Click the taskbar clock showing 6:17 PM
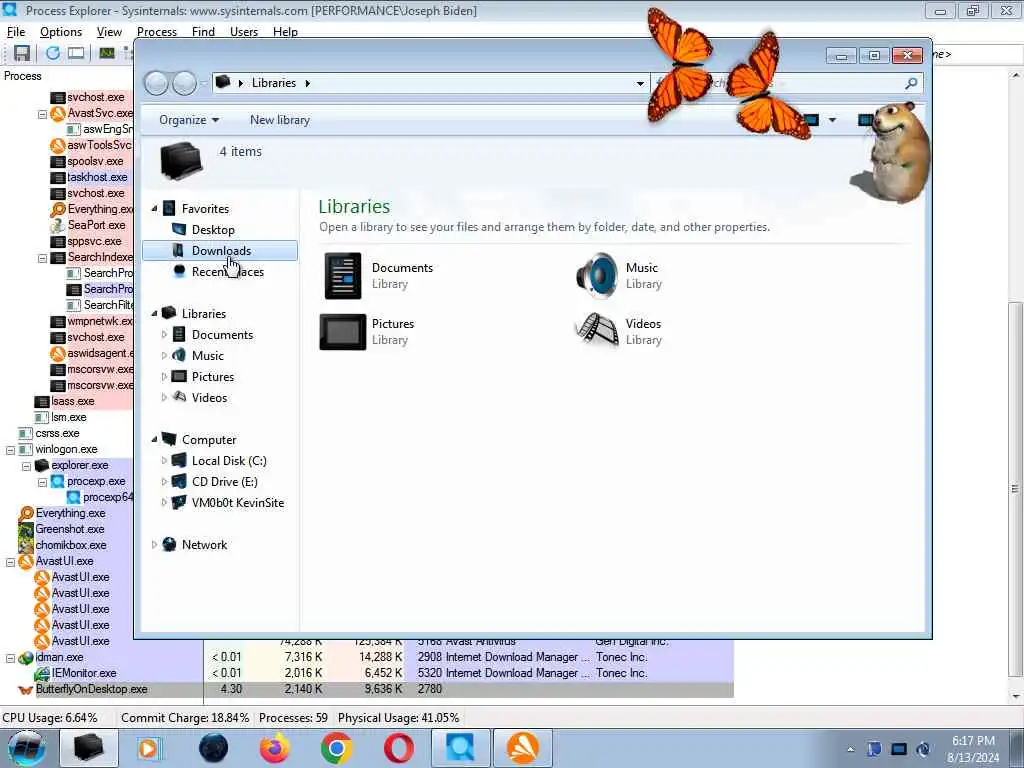This screenshot has height=768, width=1024. coord(972,749)
